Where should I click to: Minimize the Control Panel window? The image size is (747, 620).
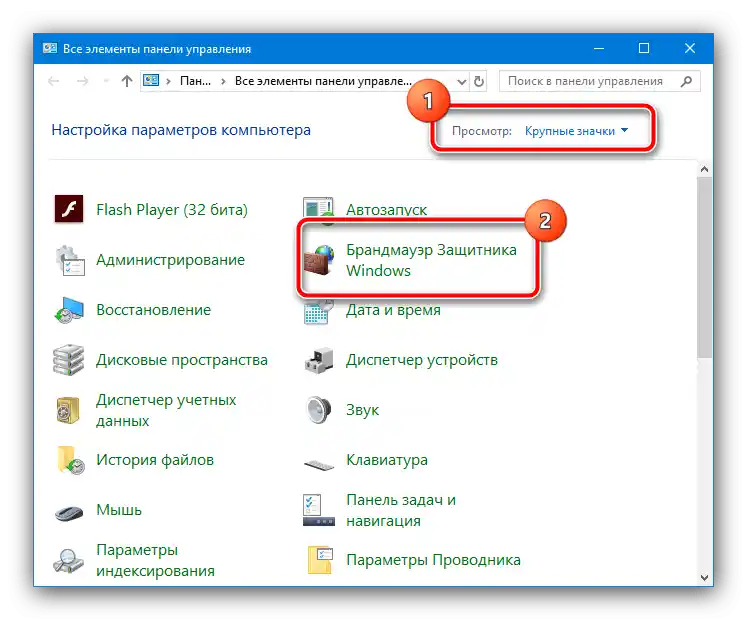[599, 48]
